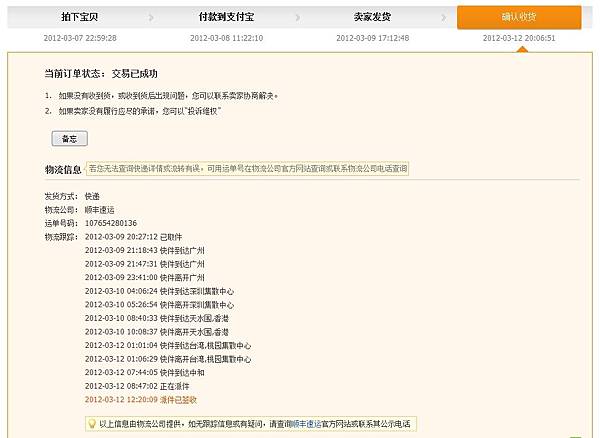Click the 23:41:00 快件离开广州 entry
The width and height of the screenshot is (600, 438).
[145, 277]
